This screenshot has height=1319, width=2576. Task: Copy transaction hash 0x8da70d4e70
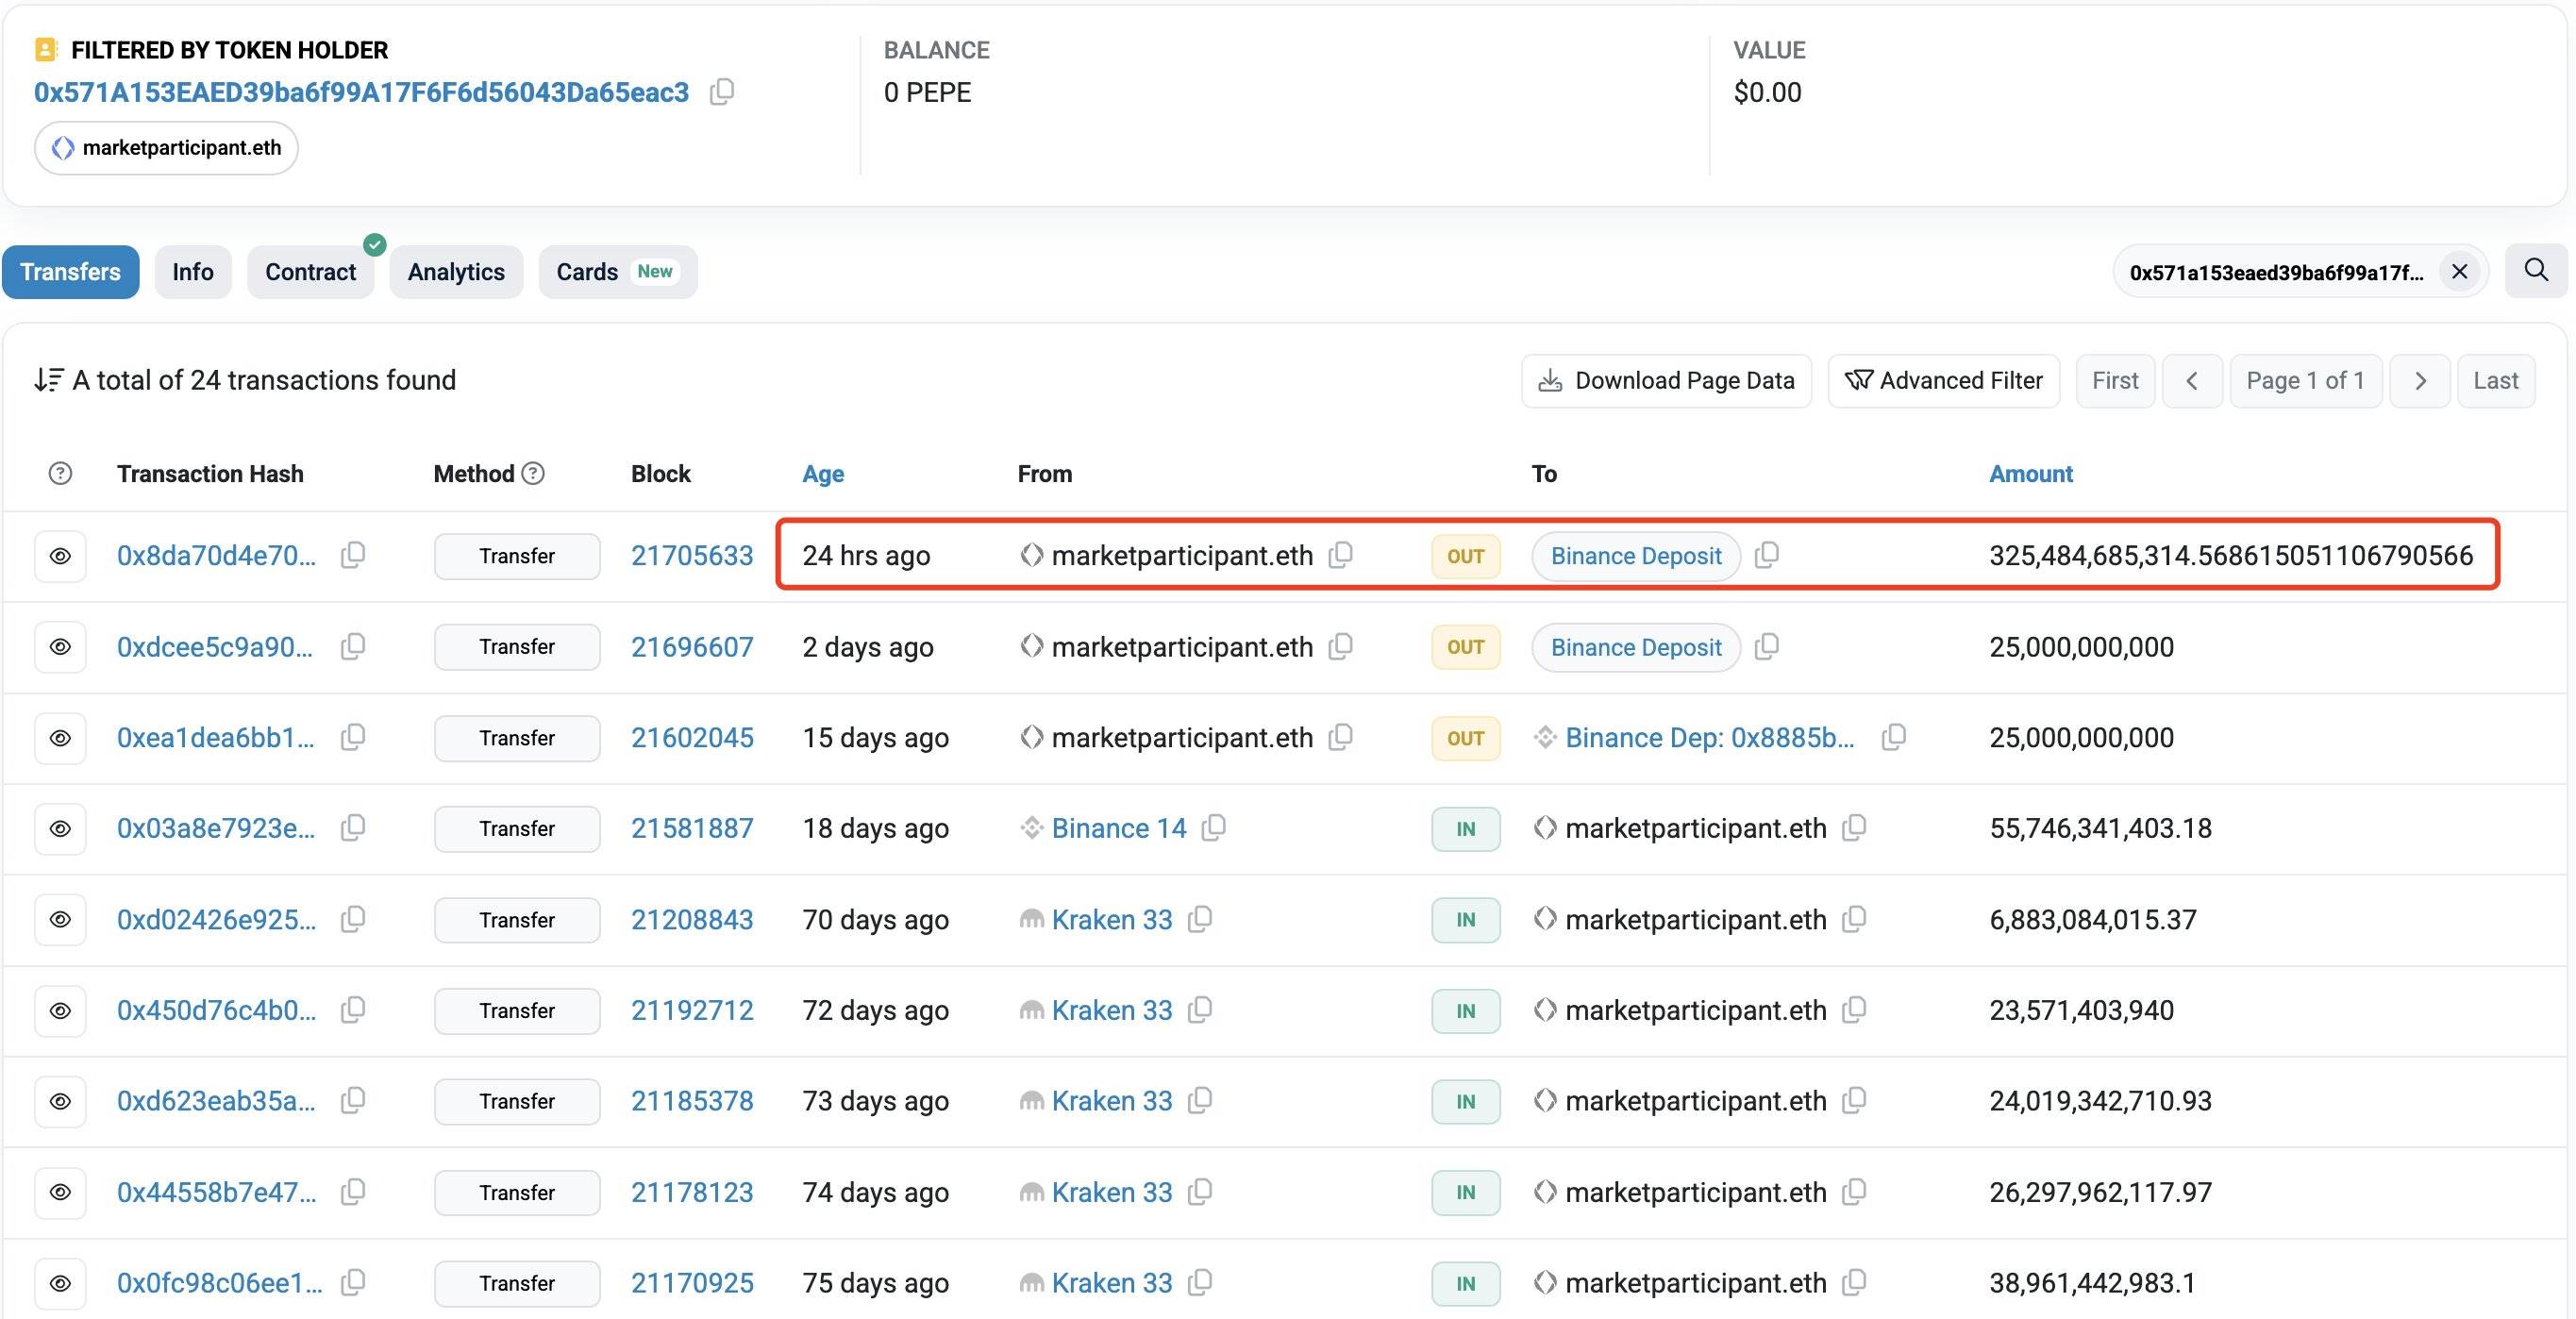(353, 555)
